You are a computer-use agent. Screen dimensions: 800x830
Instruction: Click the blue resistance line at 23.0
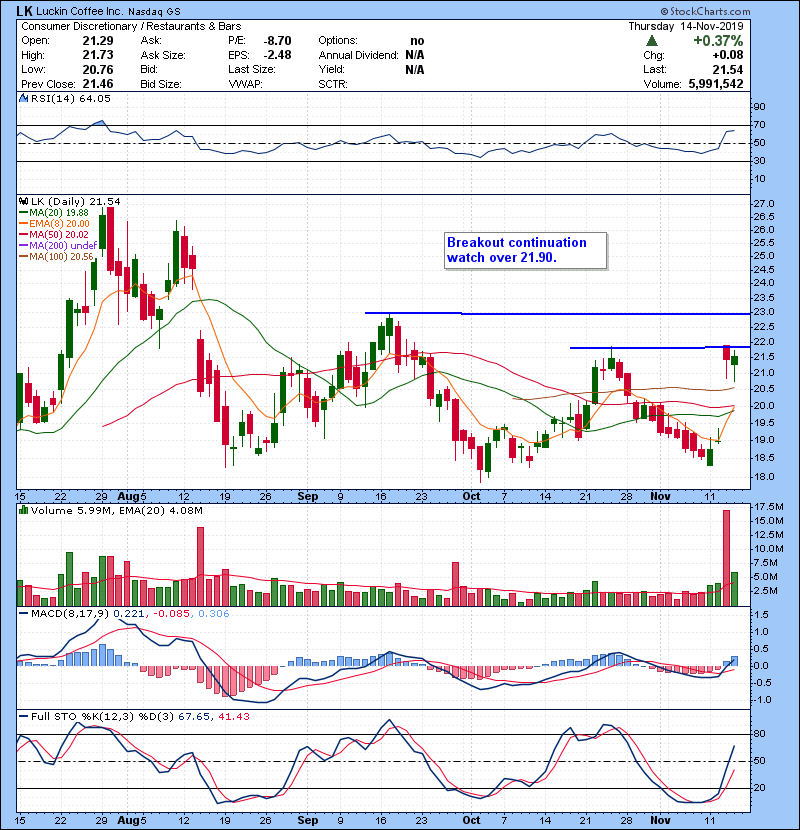[557, 313]
